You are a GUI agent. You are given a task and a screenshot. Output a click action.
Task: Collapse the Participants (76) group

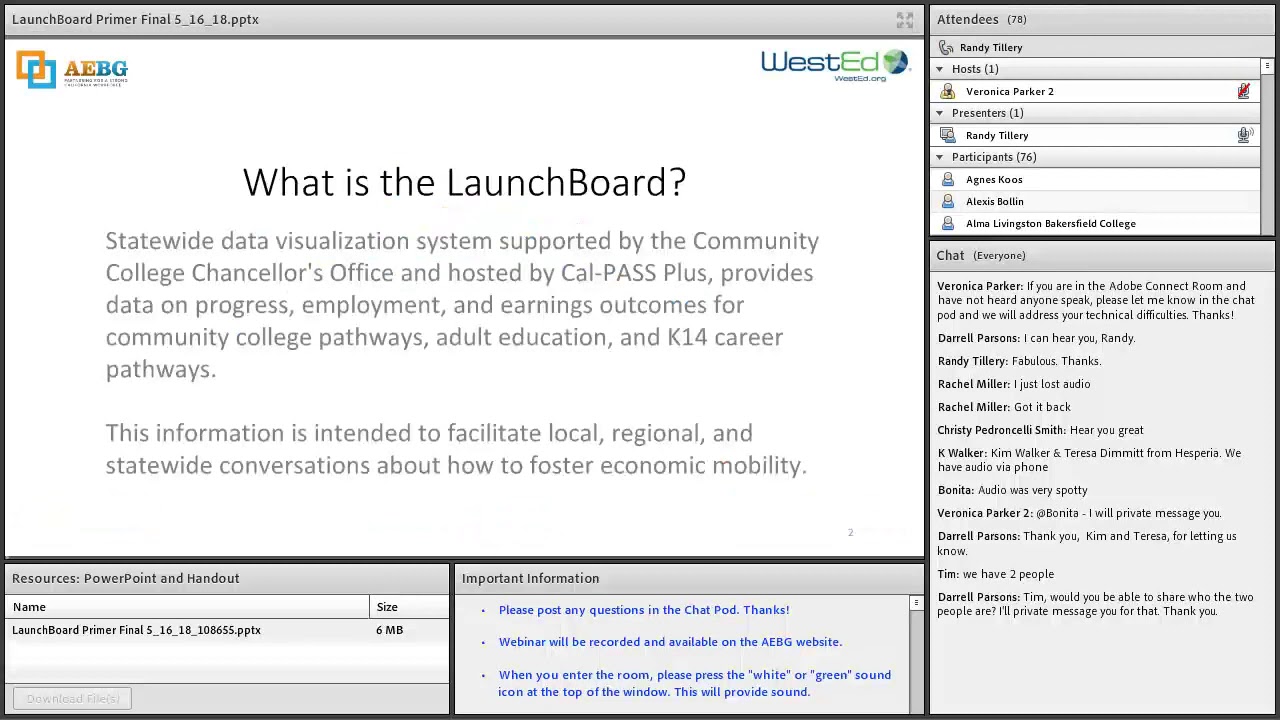coord(939,157)
